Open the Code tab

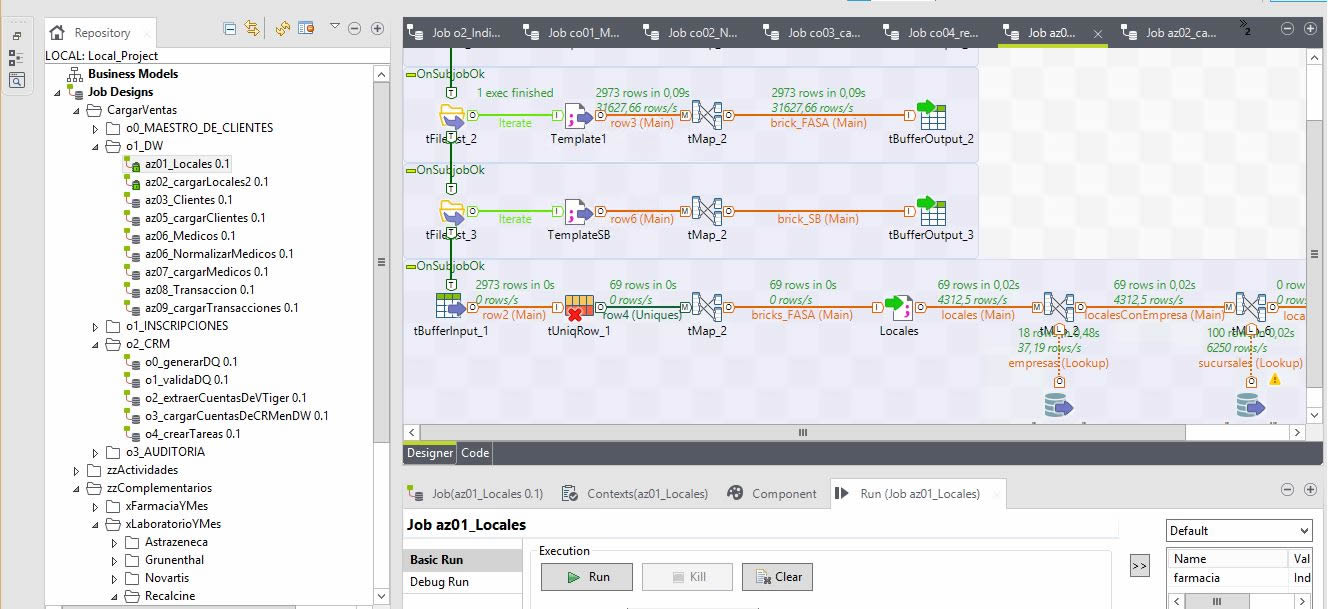pyautogui.click(x=475, y=453)
